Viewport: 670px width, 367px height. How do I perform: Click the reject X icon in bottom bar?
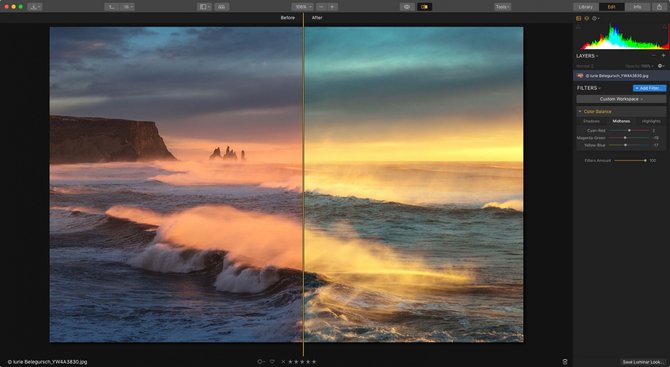[x=283, y=361]
